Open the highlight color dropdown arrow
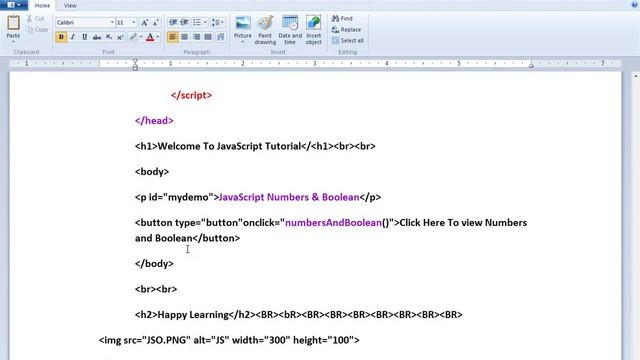The width and height of the screenshot is (640, 360). coord(141,37)
